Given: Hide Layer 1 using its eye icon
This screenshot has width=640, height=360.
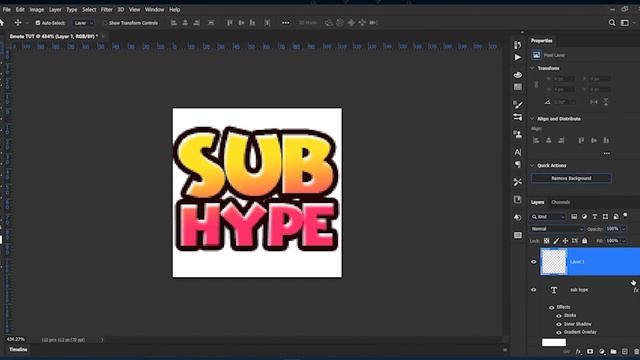Looking at the screenshot, I should [x=533, y=262].
